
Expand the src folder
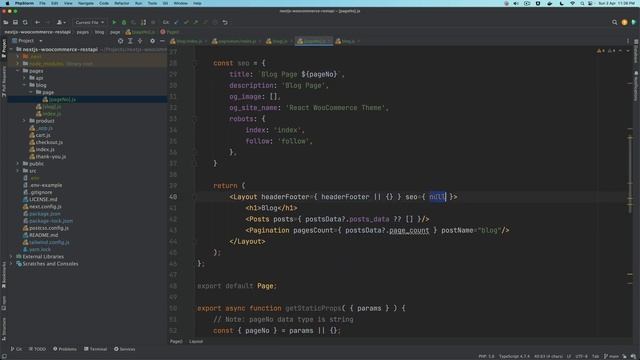18,171
